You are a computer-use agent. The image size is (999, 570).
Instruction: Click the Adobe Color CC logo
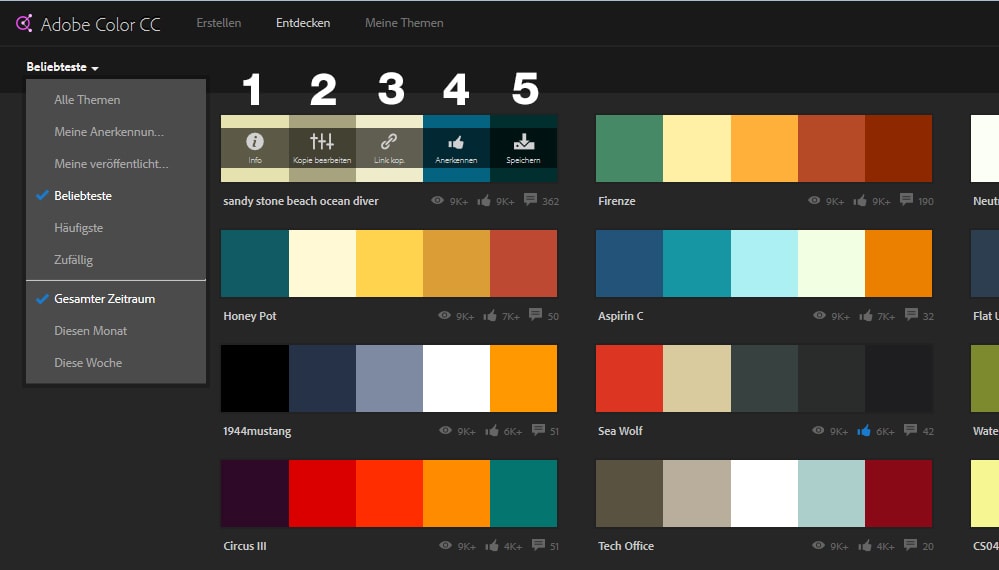pos(25,23)
